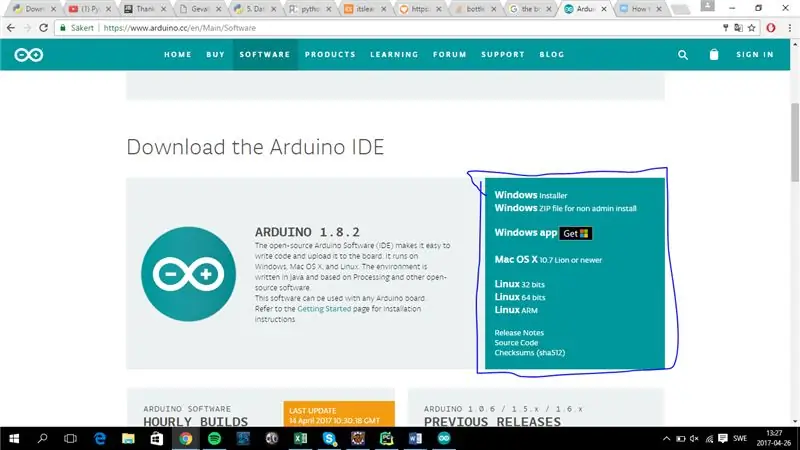Open the FORUM nav item
The image size is (800, 450).
(x=449, y=55)
